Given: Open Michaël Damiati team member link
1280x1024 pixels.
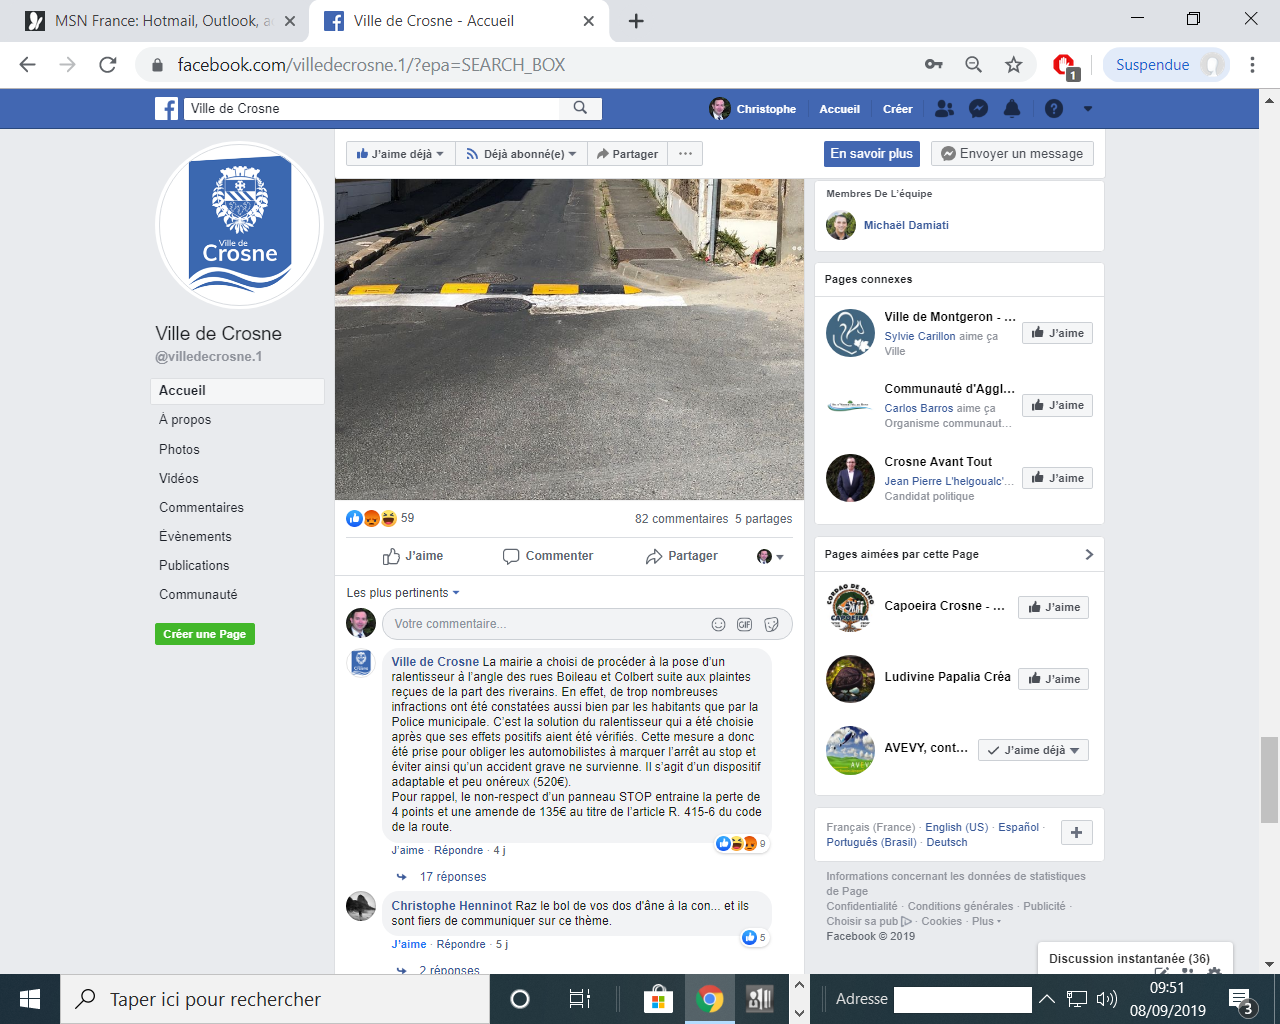Looking at the screenshot, I should click(906, 225).
